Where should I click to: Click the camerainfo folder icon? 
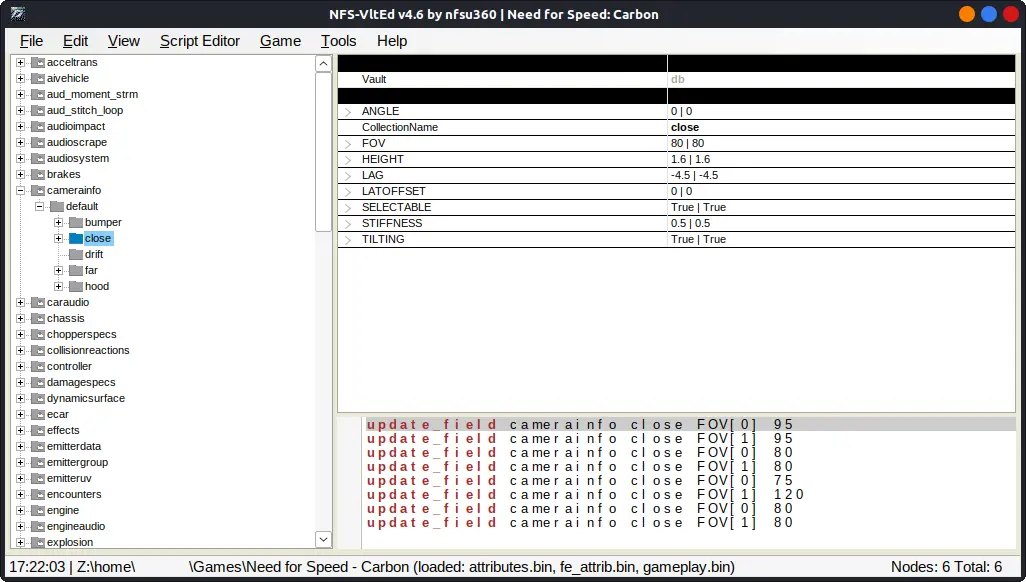coord(38,191)
